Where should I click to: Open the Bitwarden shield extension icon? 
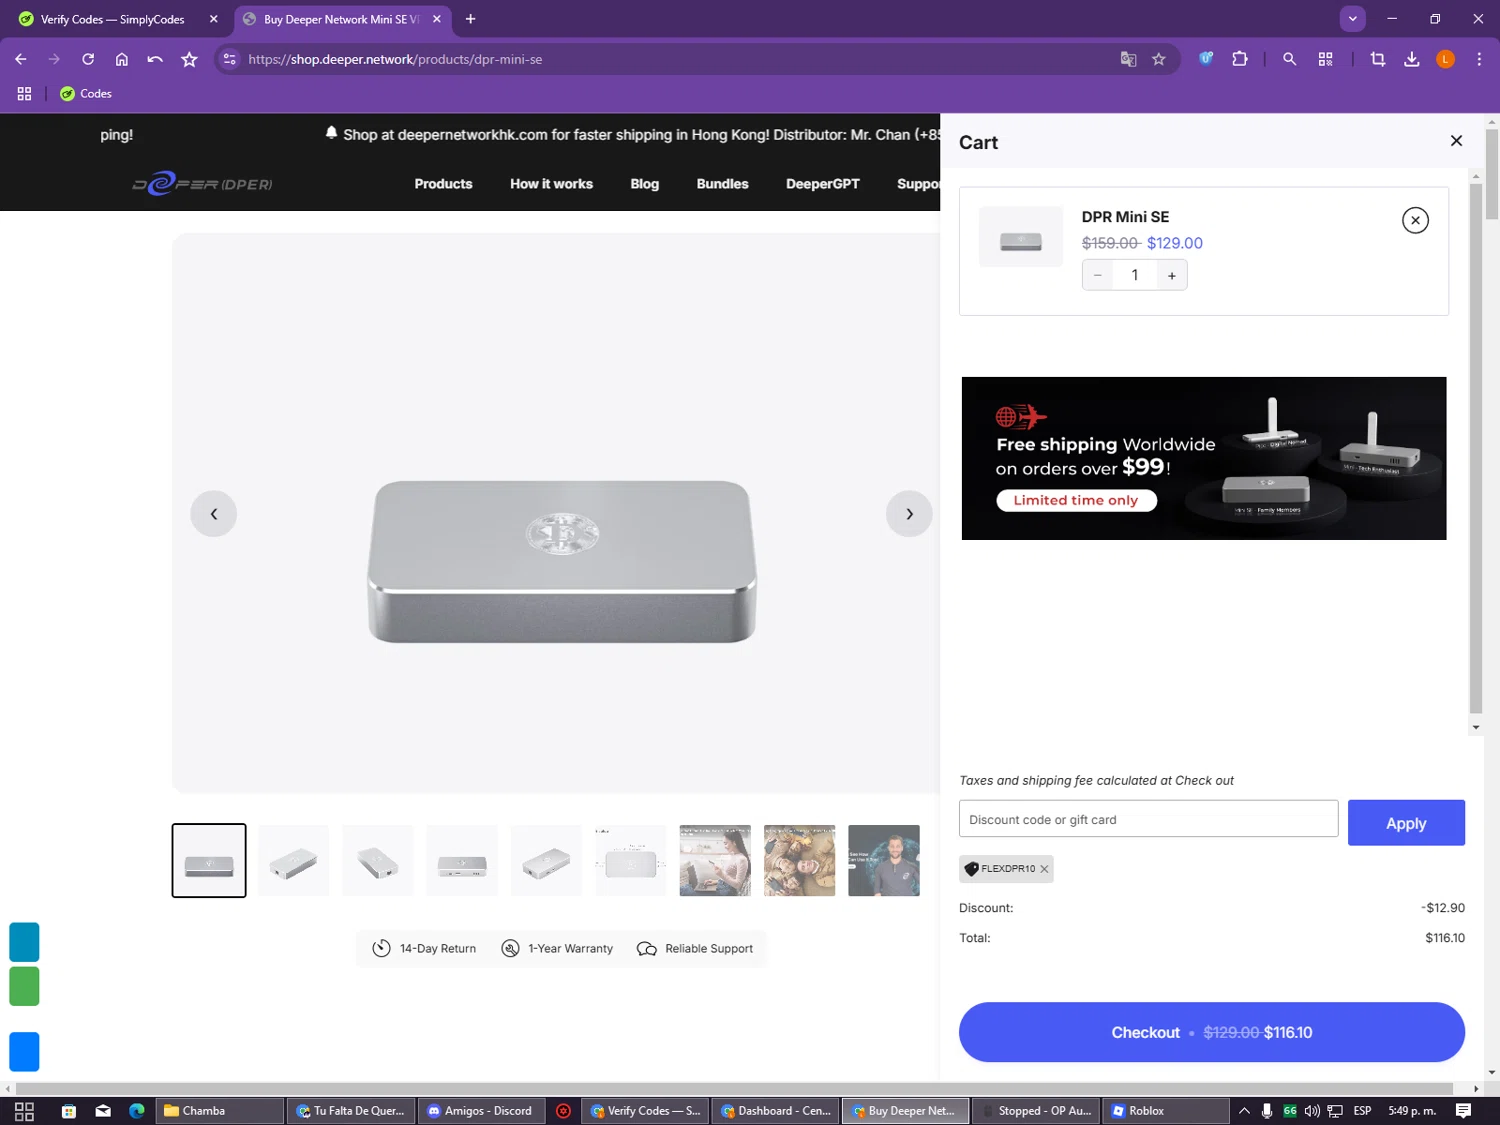click(1206, 59)
